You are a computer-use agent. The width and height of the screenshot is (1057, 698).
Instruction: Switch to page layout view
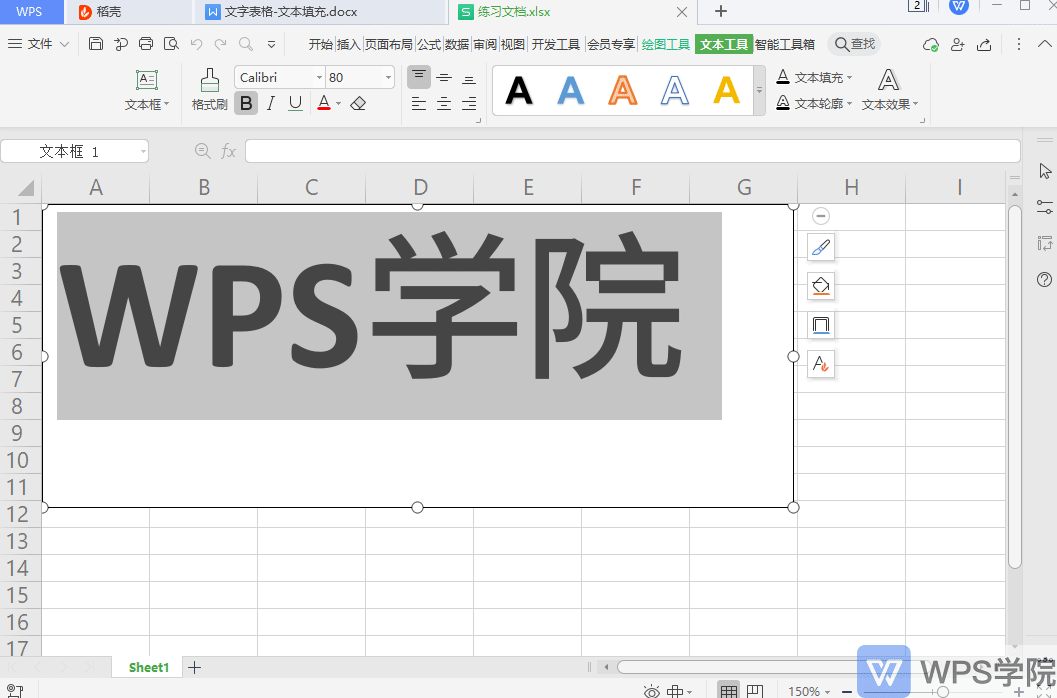(x=755, y=691)
